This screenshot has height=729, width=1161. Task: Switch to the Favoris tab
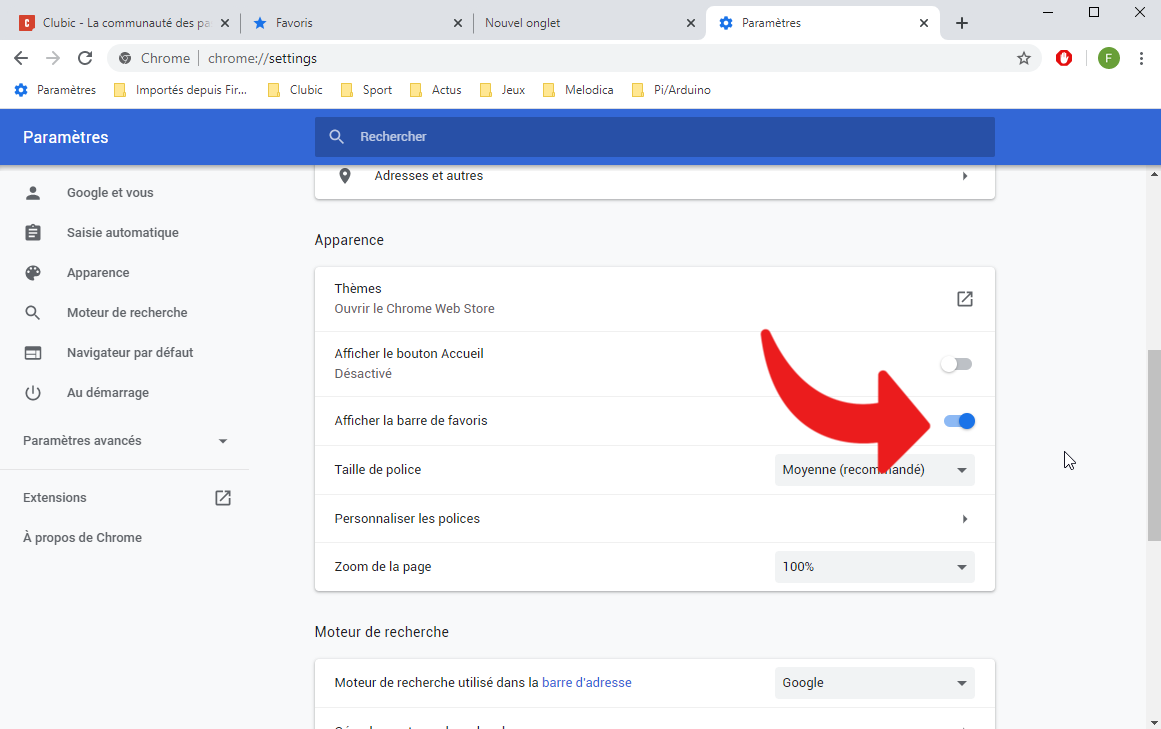click(357, 23)
